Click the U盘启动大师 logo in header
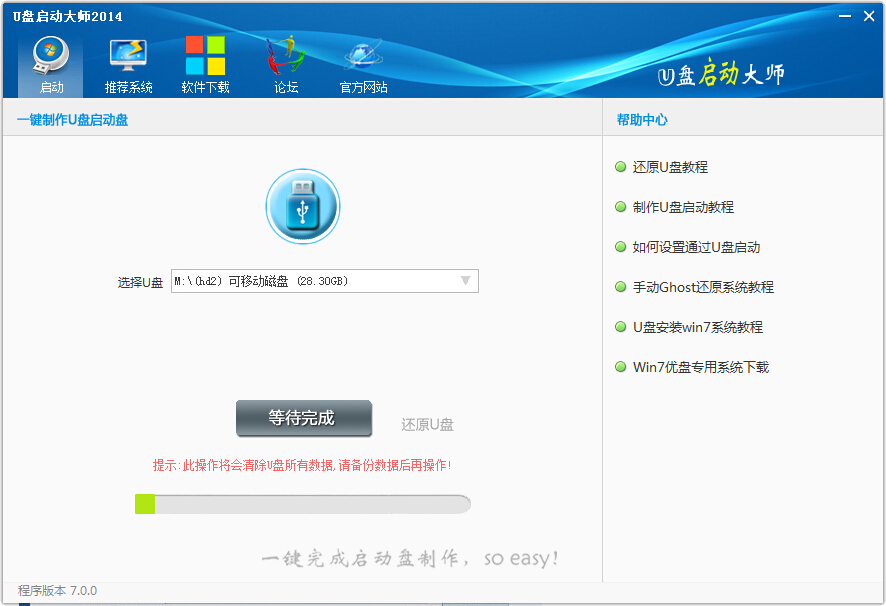 722,74
